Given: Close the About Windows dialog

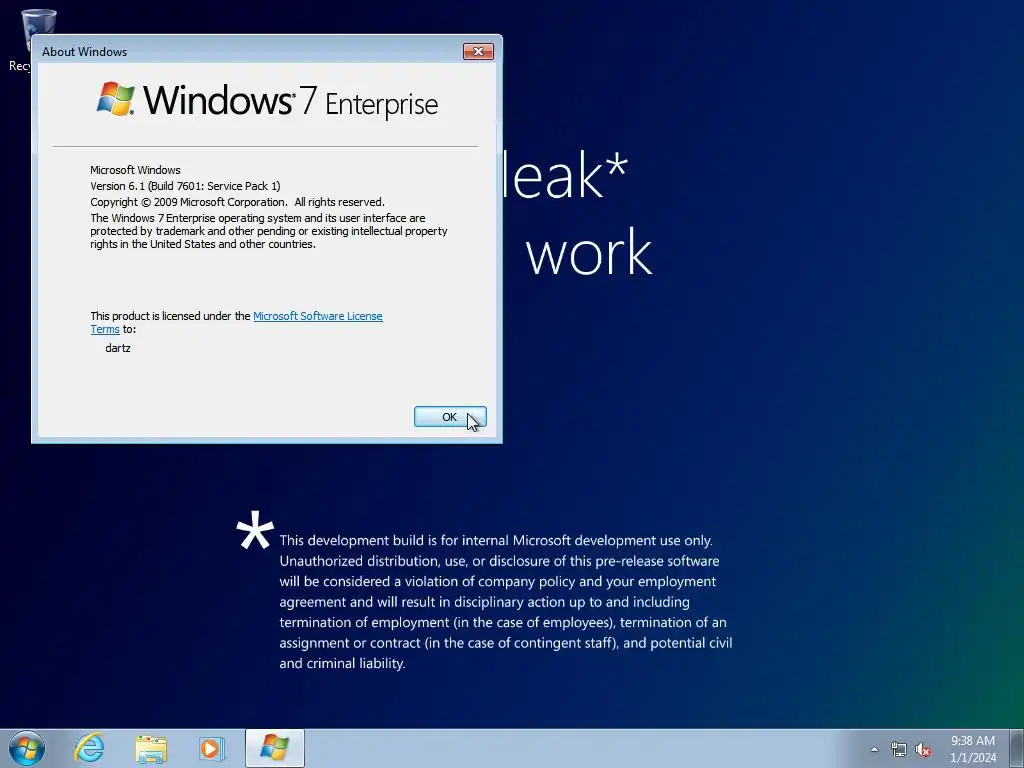Looking at the screenshot, I should 478,52.
